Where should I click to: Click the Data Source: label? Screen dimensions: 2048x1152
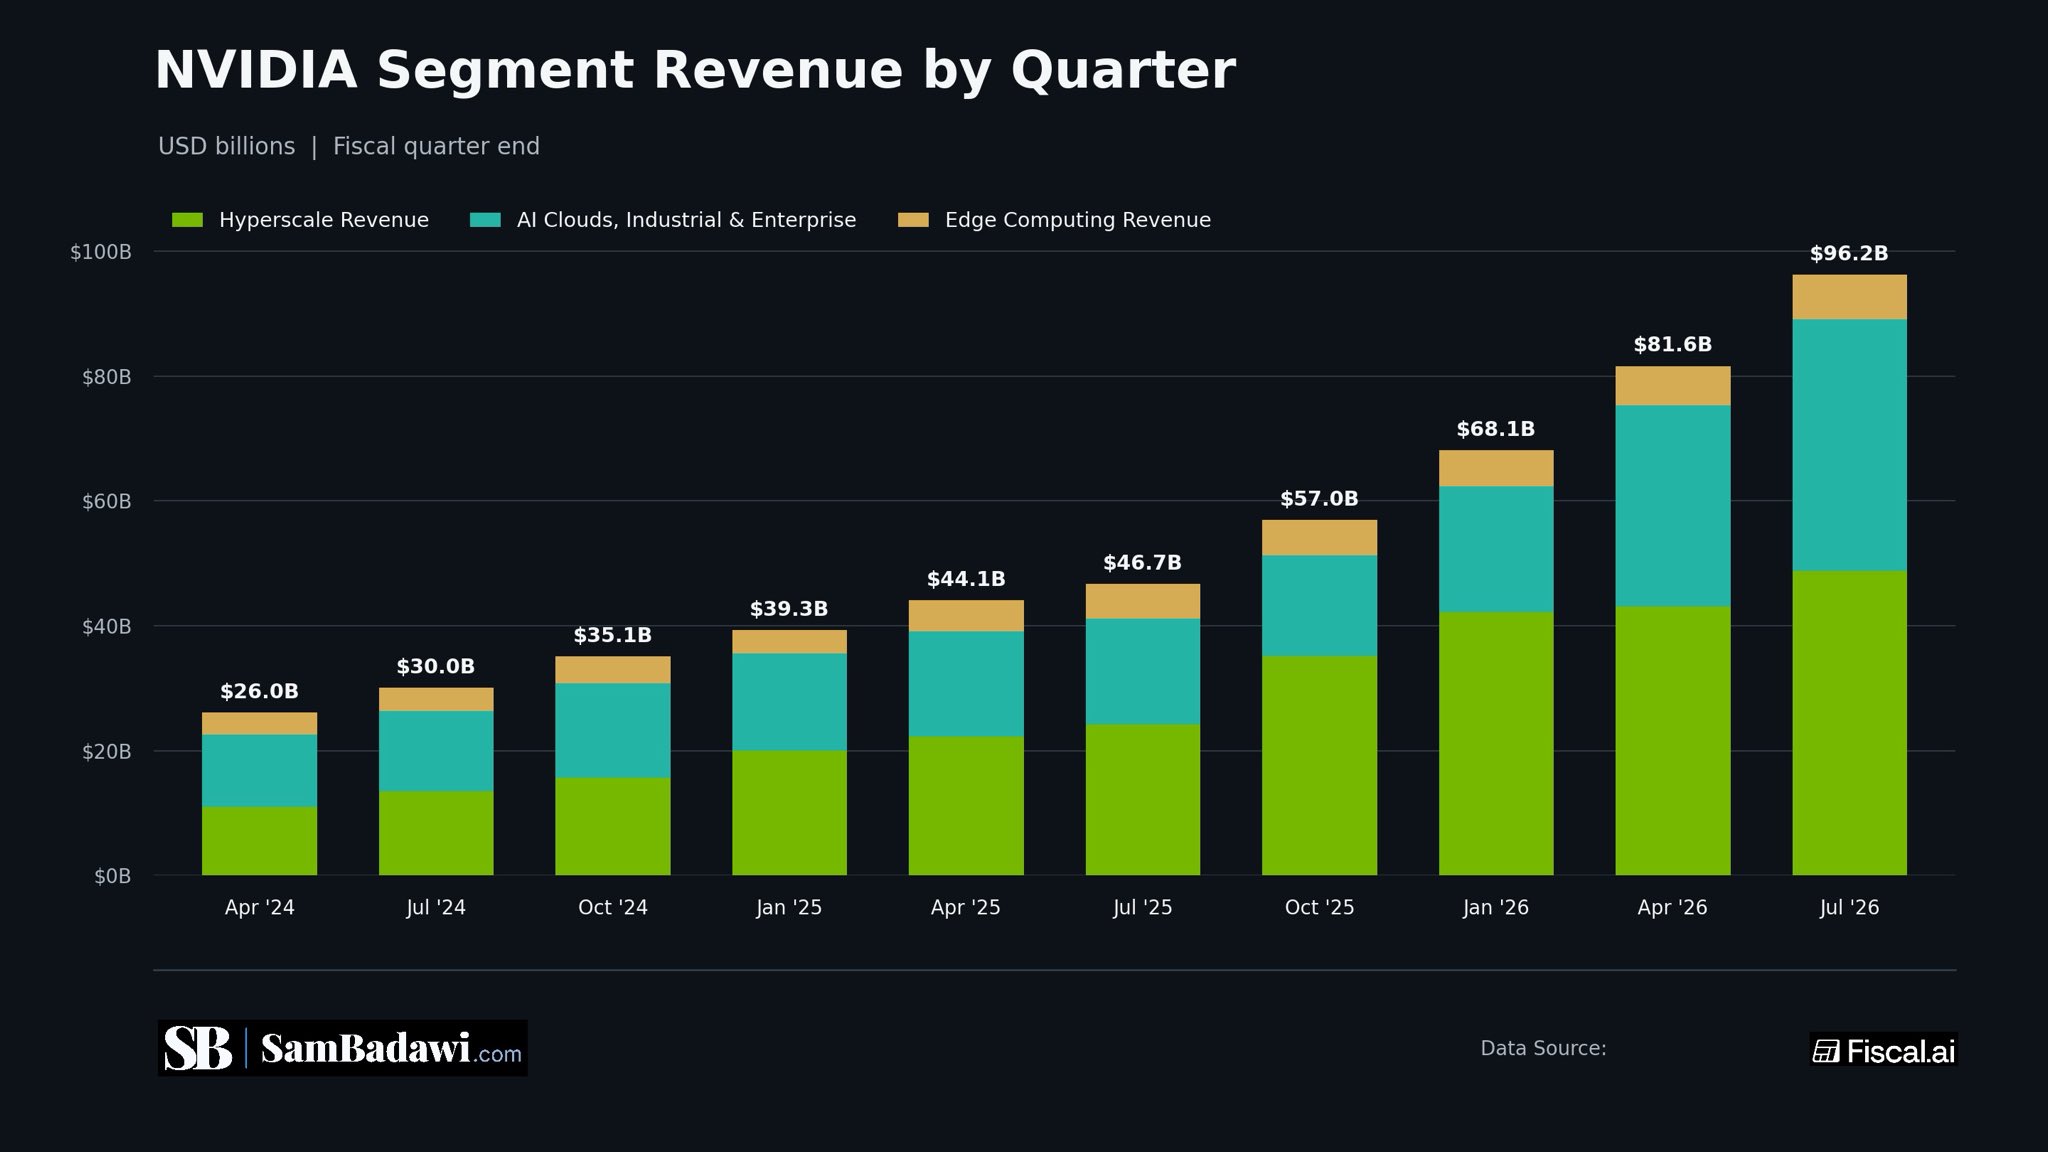click(x=1543, y=1048)
